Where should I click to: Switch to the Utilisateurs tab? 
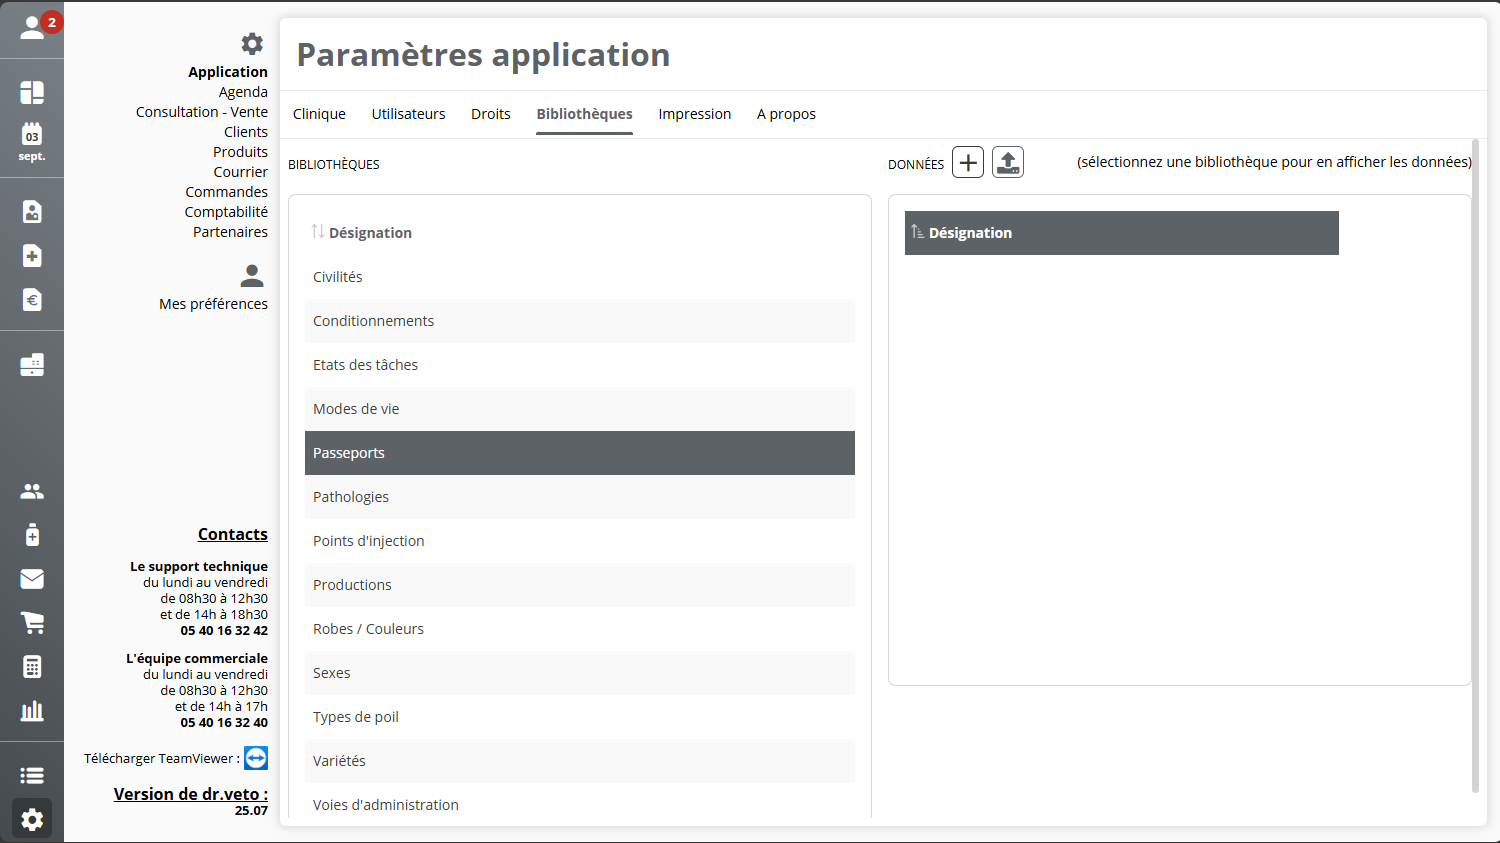(408, 114)
